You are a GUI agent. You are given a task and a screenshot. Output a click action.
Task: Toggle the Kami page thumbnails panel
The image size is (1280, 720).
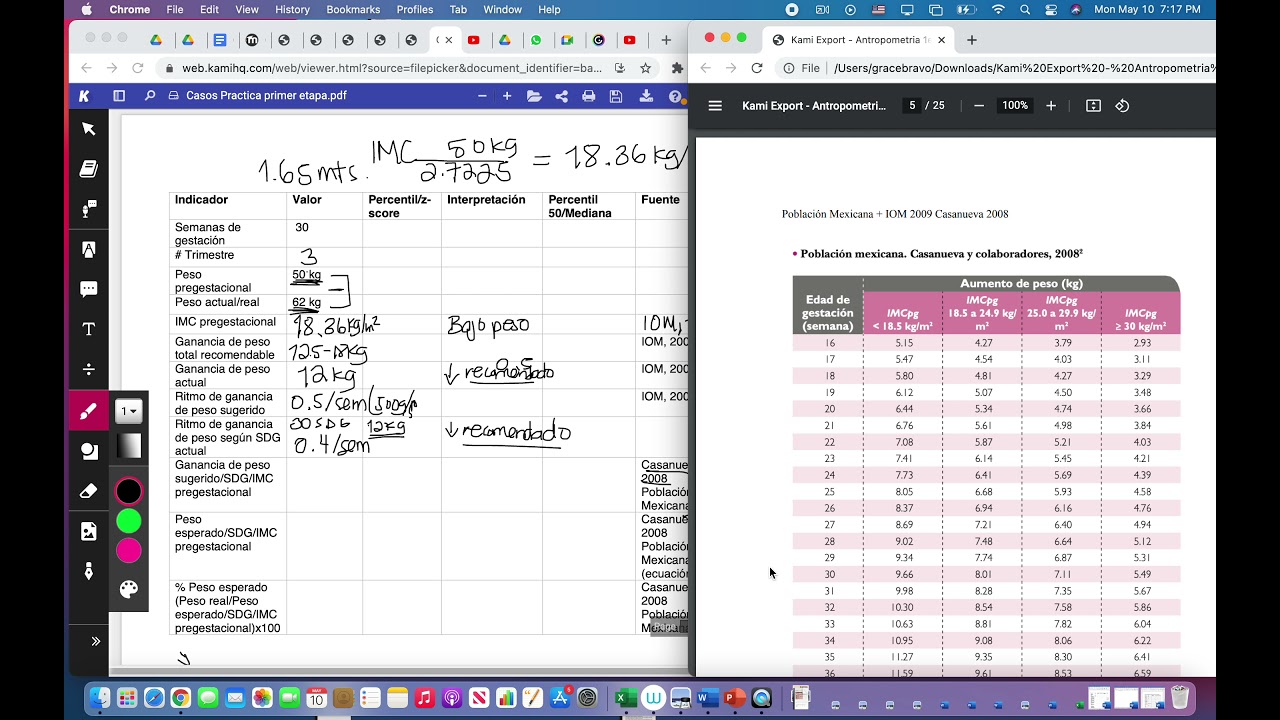point(119,96)
